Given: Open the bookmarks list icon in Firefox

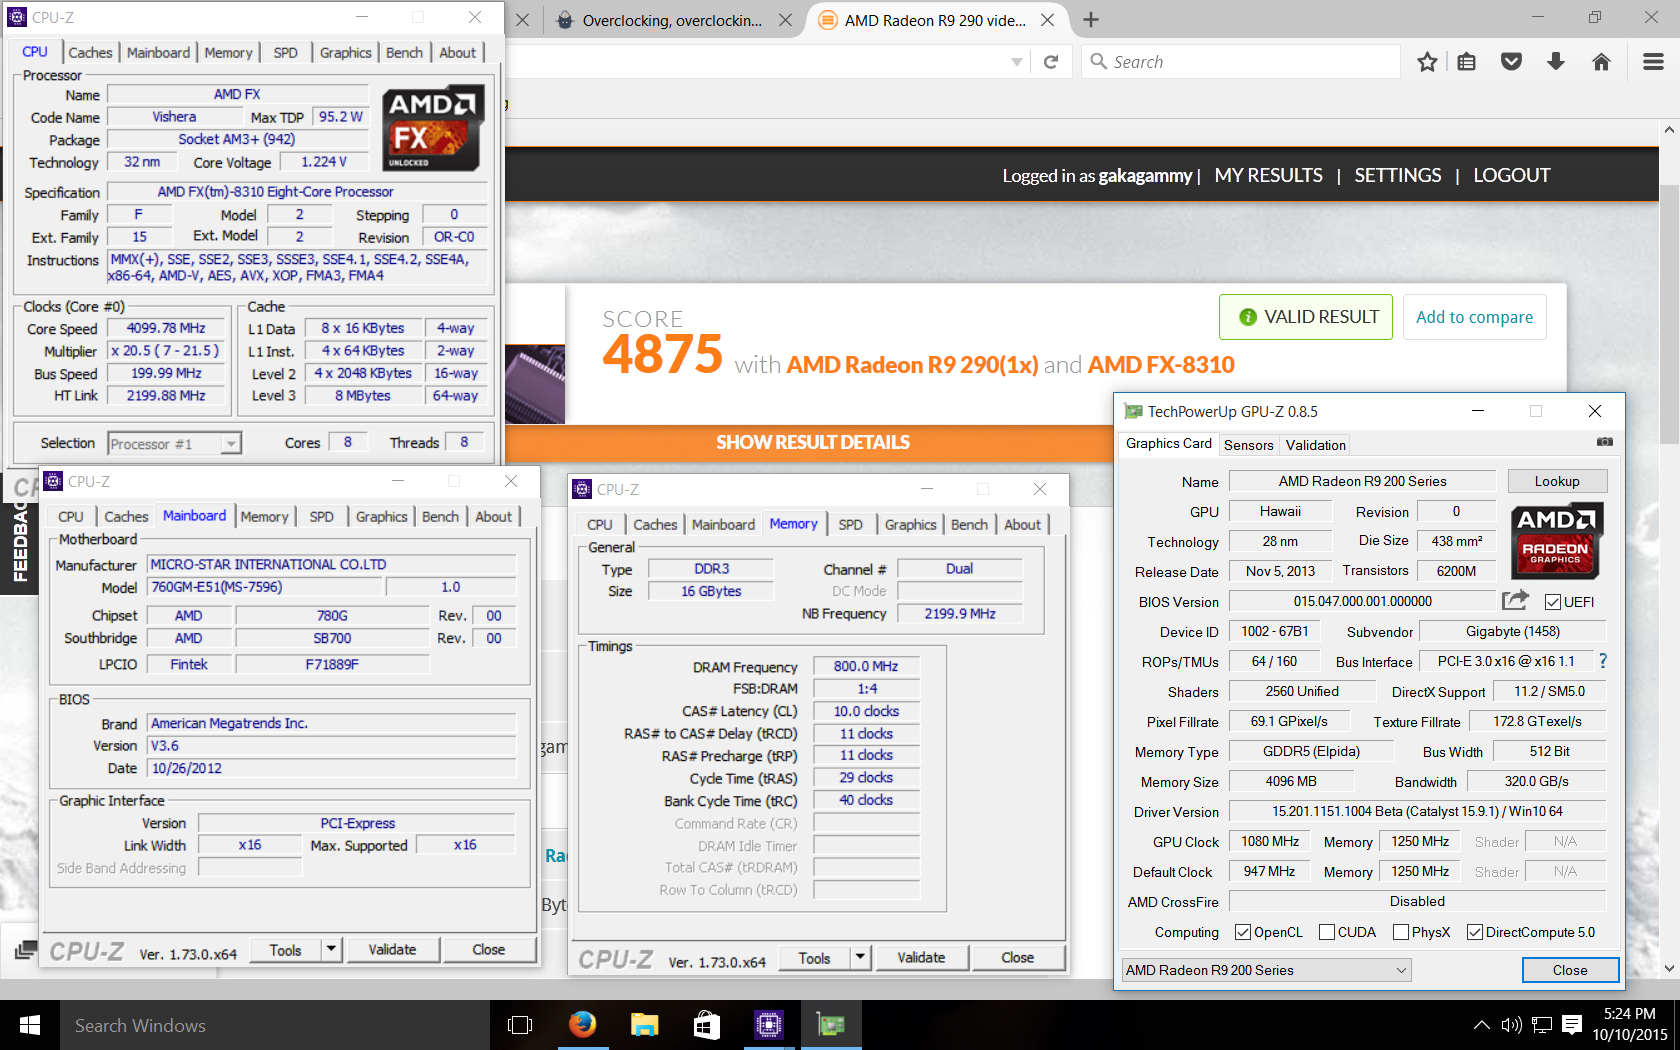Looking at the screenshot, I should [x=1466, y=62].
